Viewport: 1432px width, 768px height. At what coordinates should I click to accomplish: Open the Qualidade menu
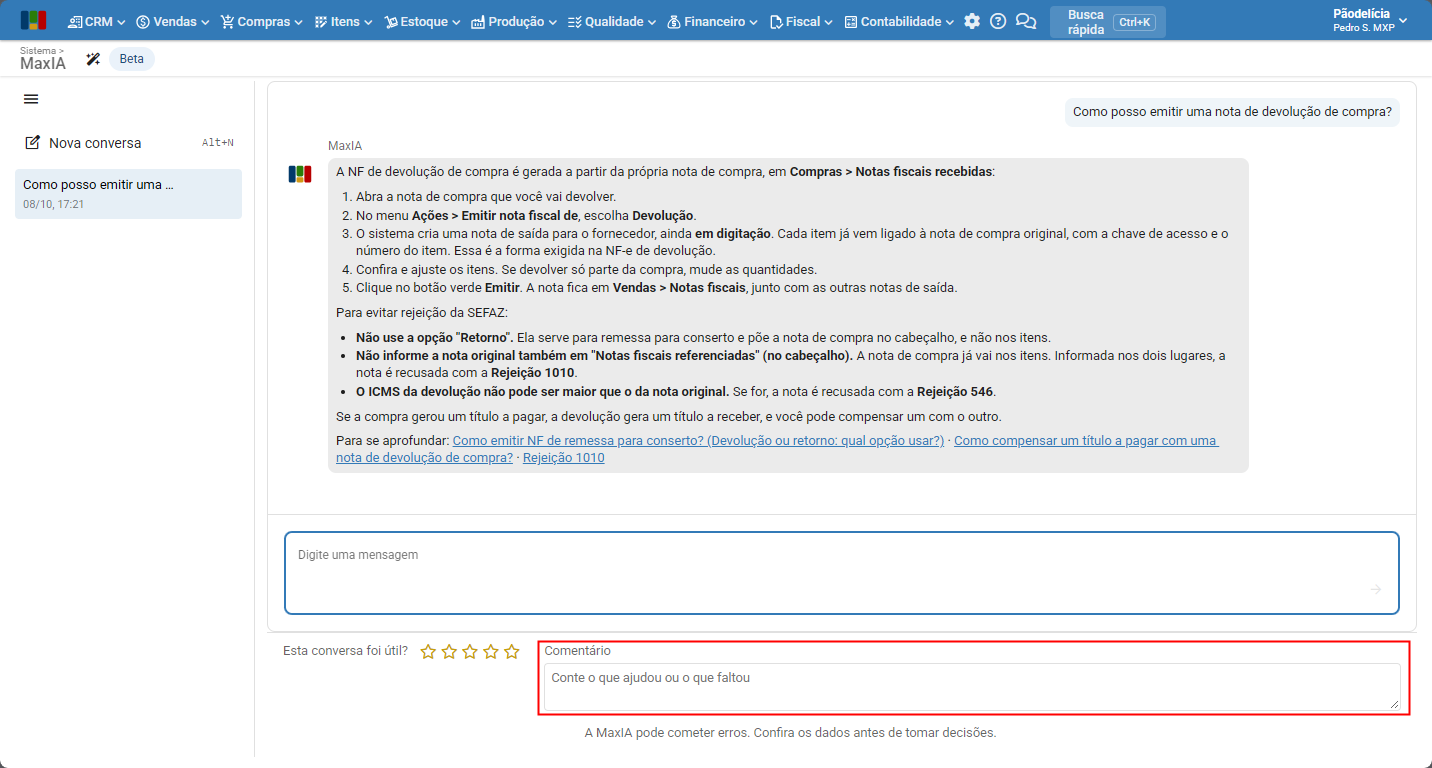[611, 21]
